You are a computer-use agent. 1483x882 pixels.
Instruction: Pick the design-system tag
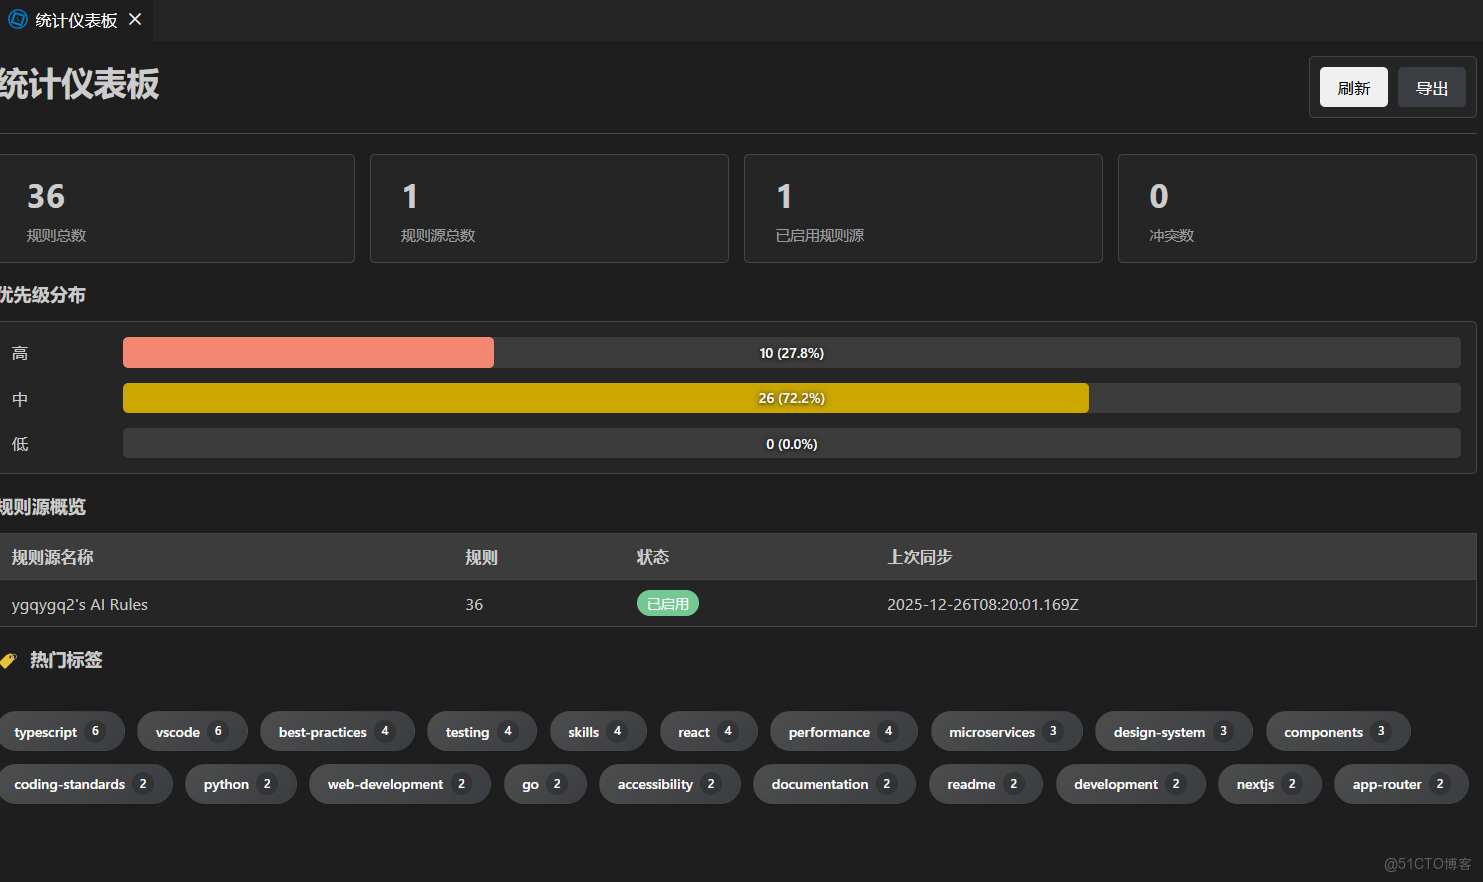(1173, 731)
